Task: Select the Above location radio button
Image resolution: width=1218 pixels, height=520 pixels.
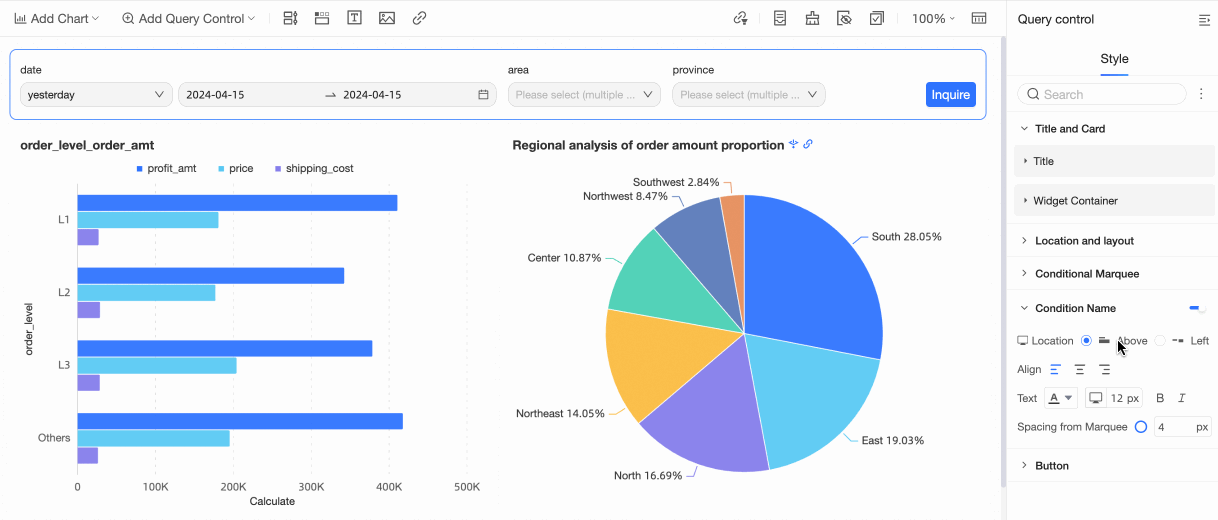Action: (1086, 341)
